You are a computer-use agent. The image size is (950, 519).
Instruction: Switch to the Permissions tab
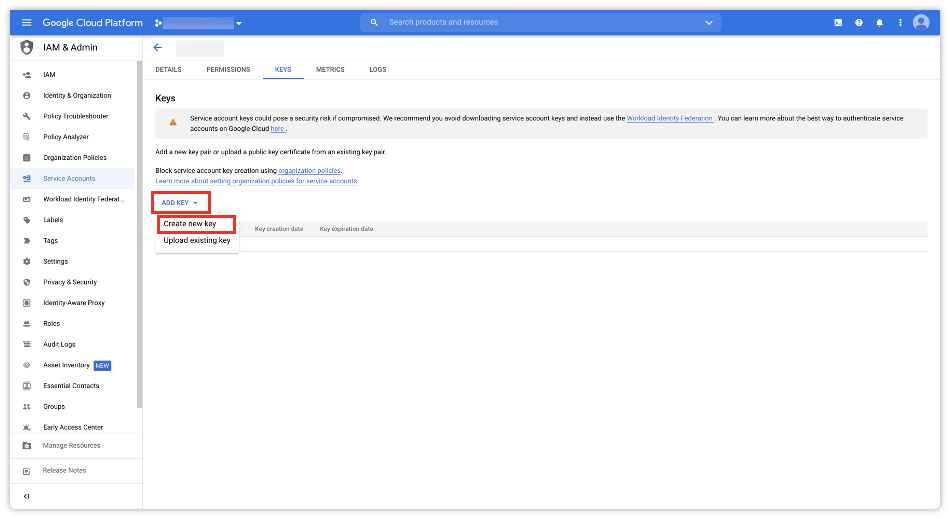[228, 70]
